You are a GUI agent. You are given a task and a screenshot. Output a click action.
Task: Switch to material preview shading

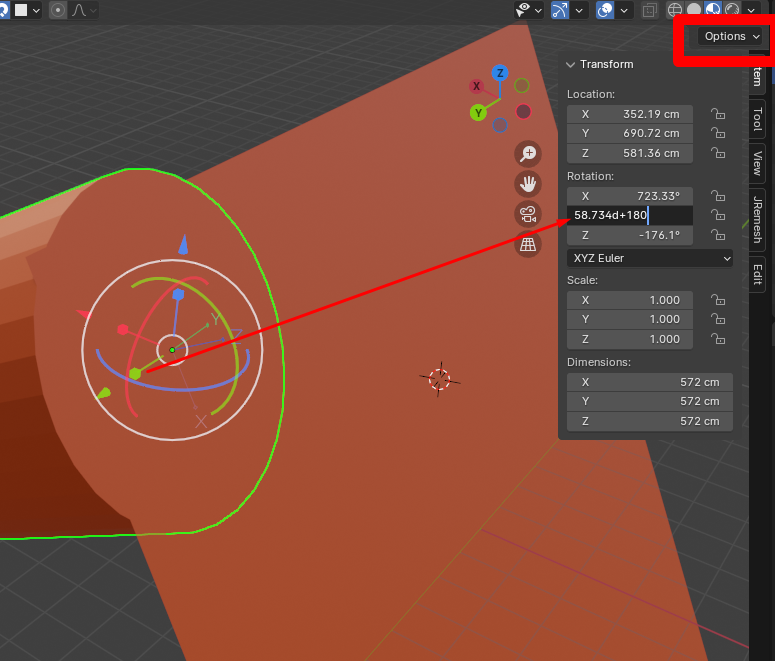tap(713, 9)
